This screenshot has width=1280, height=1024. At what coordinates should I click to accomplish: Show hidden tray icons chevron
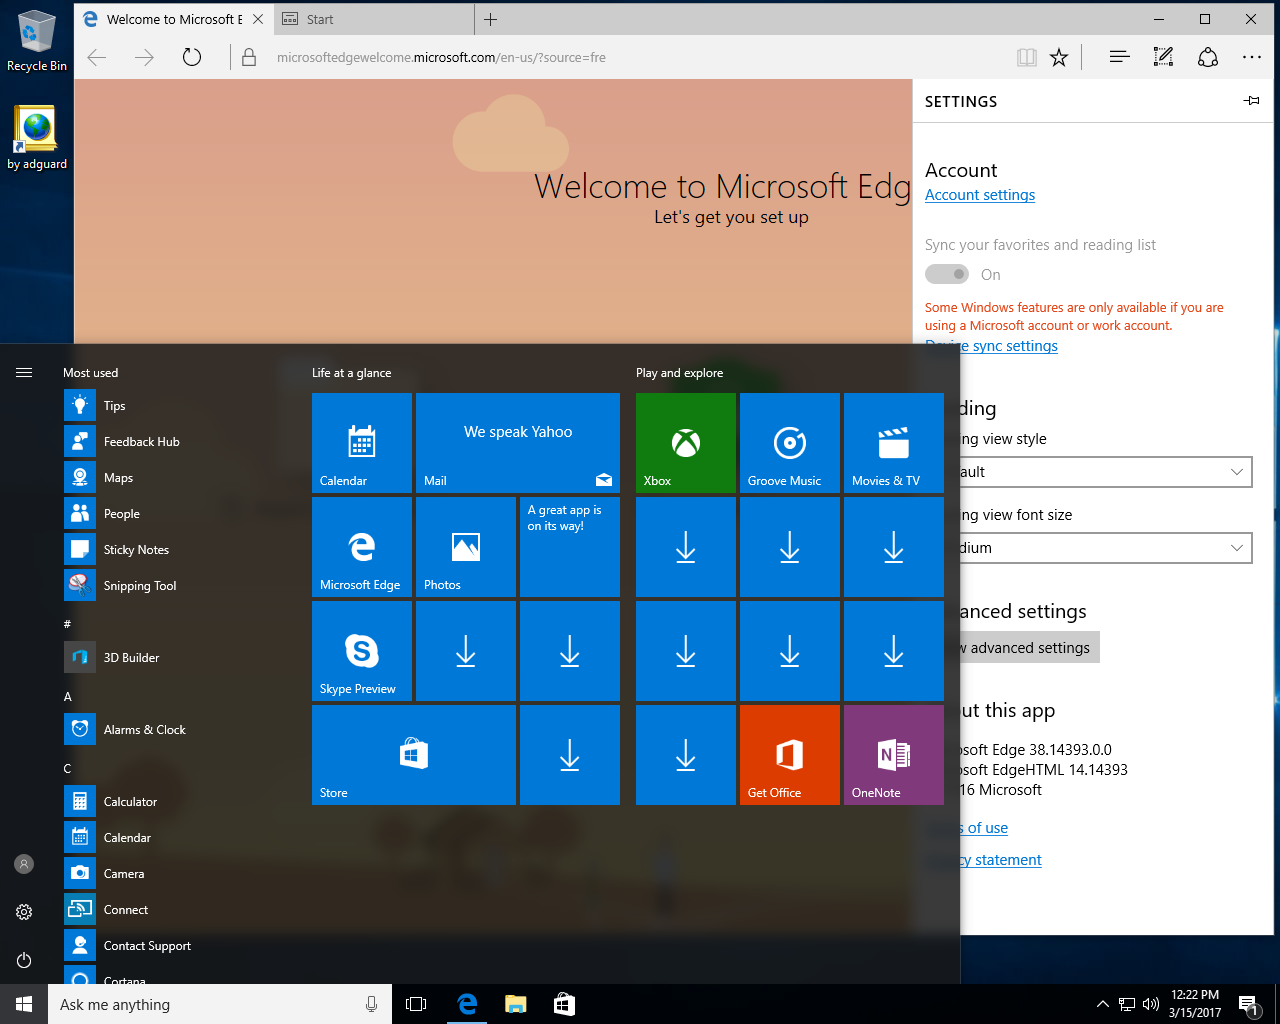tap(1102, 1005)
